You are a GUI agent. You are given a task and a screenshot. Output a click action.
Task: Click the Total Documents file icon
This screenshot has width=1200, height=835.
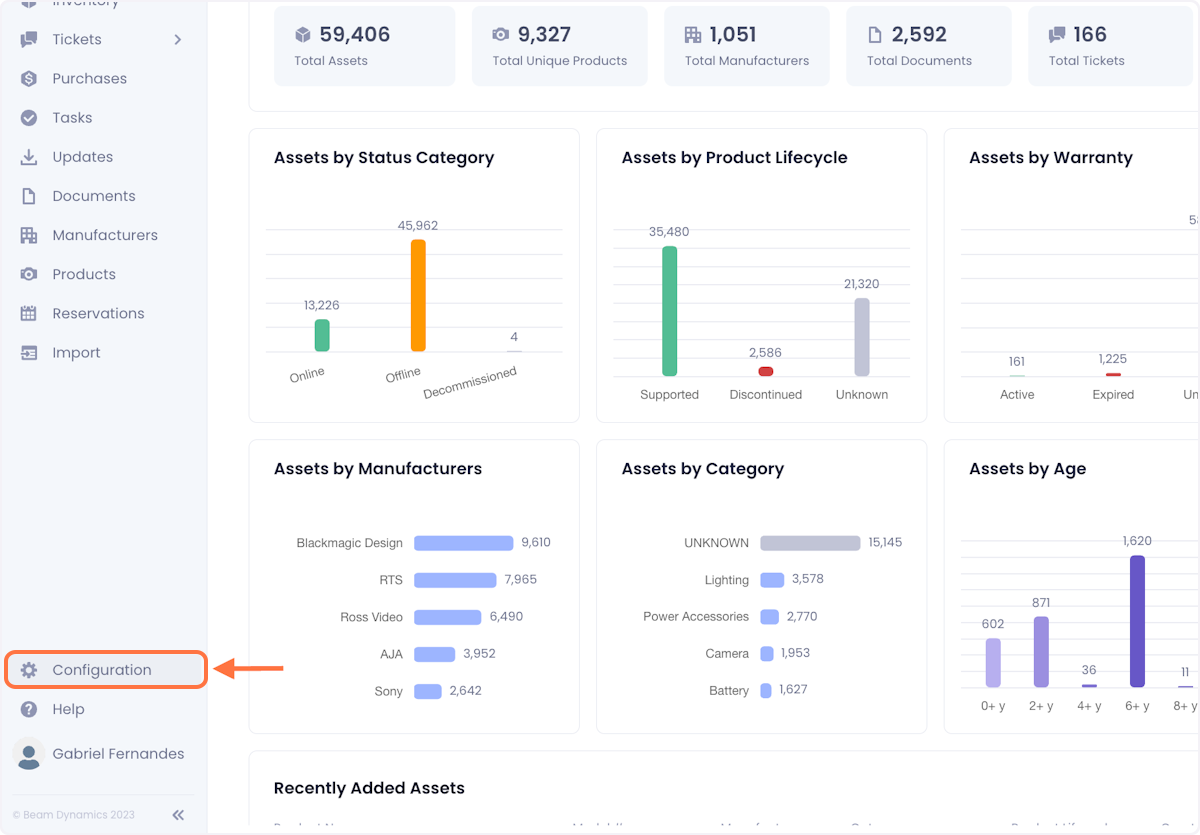pos(875,35)
